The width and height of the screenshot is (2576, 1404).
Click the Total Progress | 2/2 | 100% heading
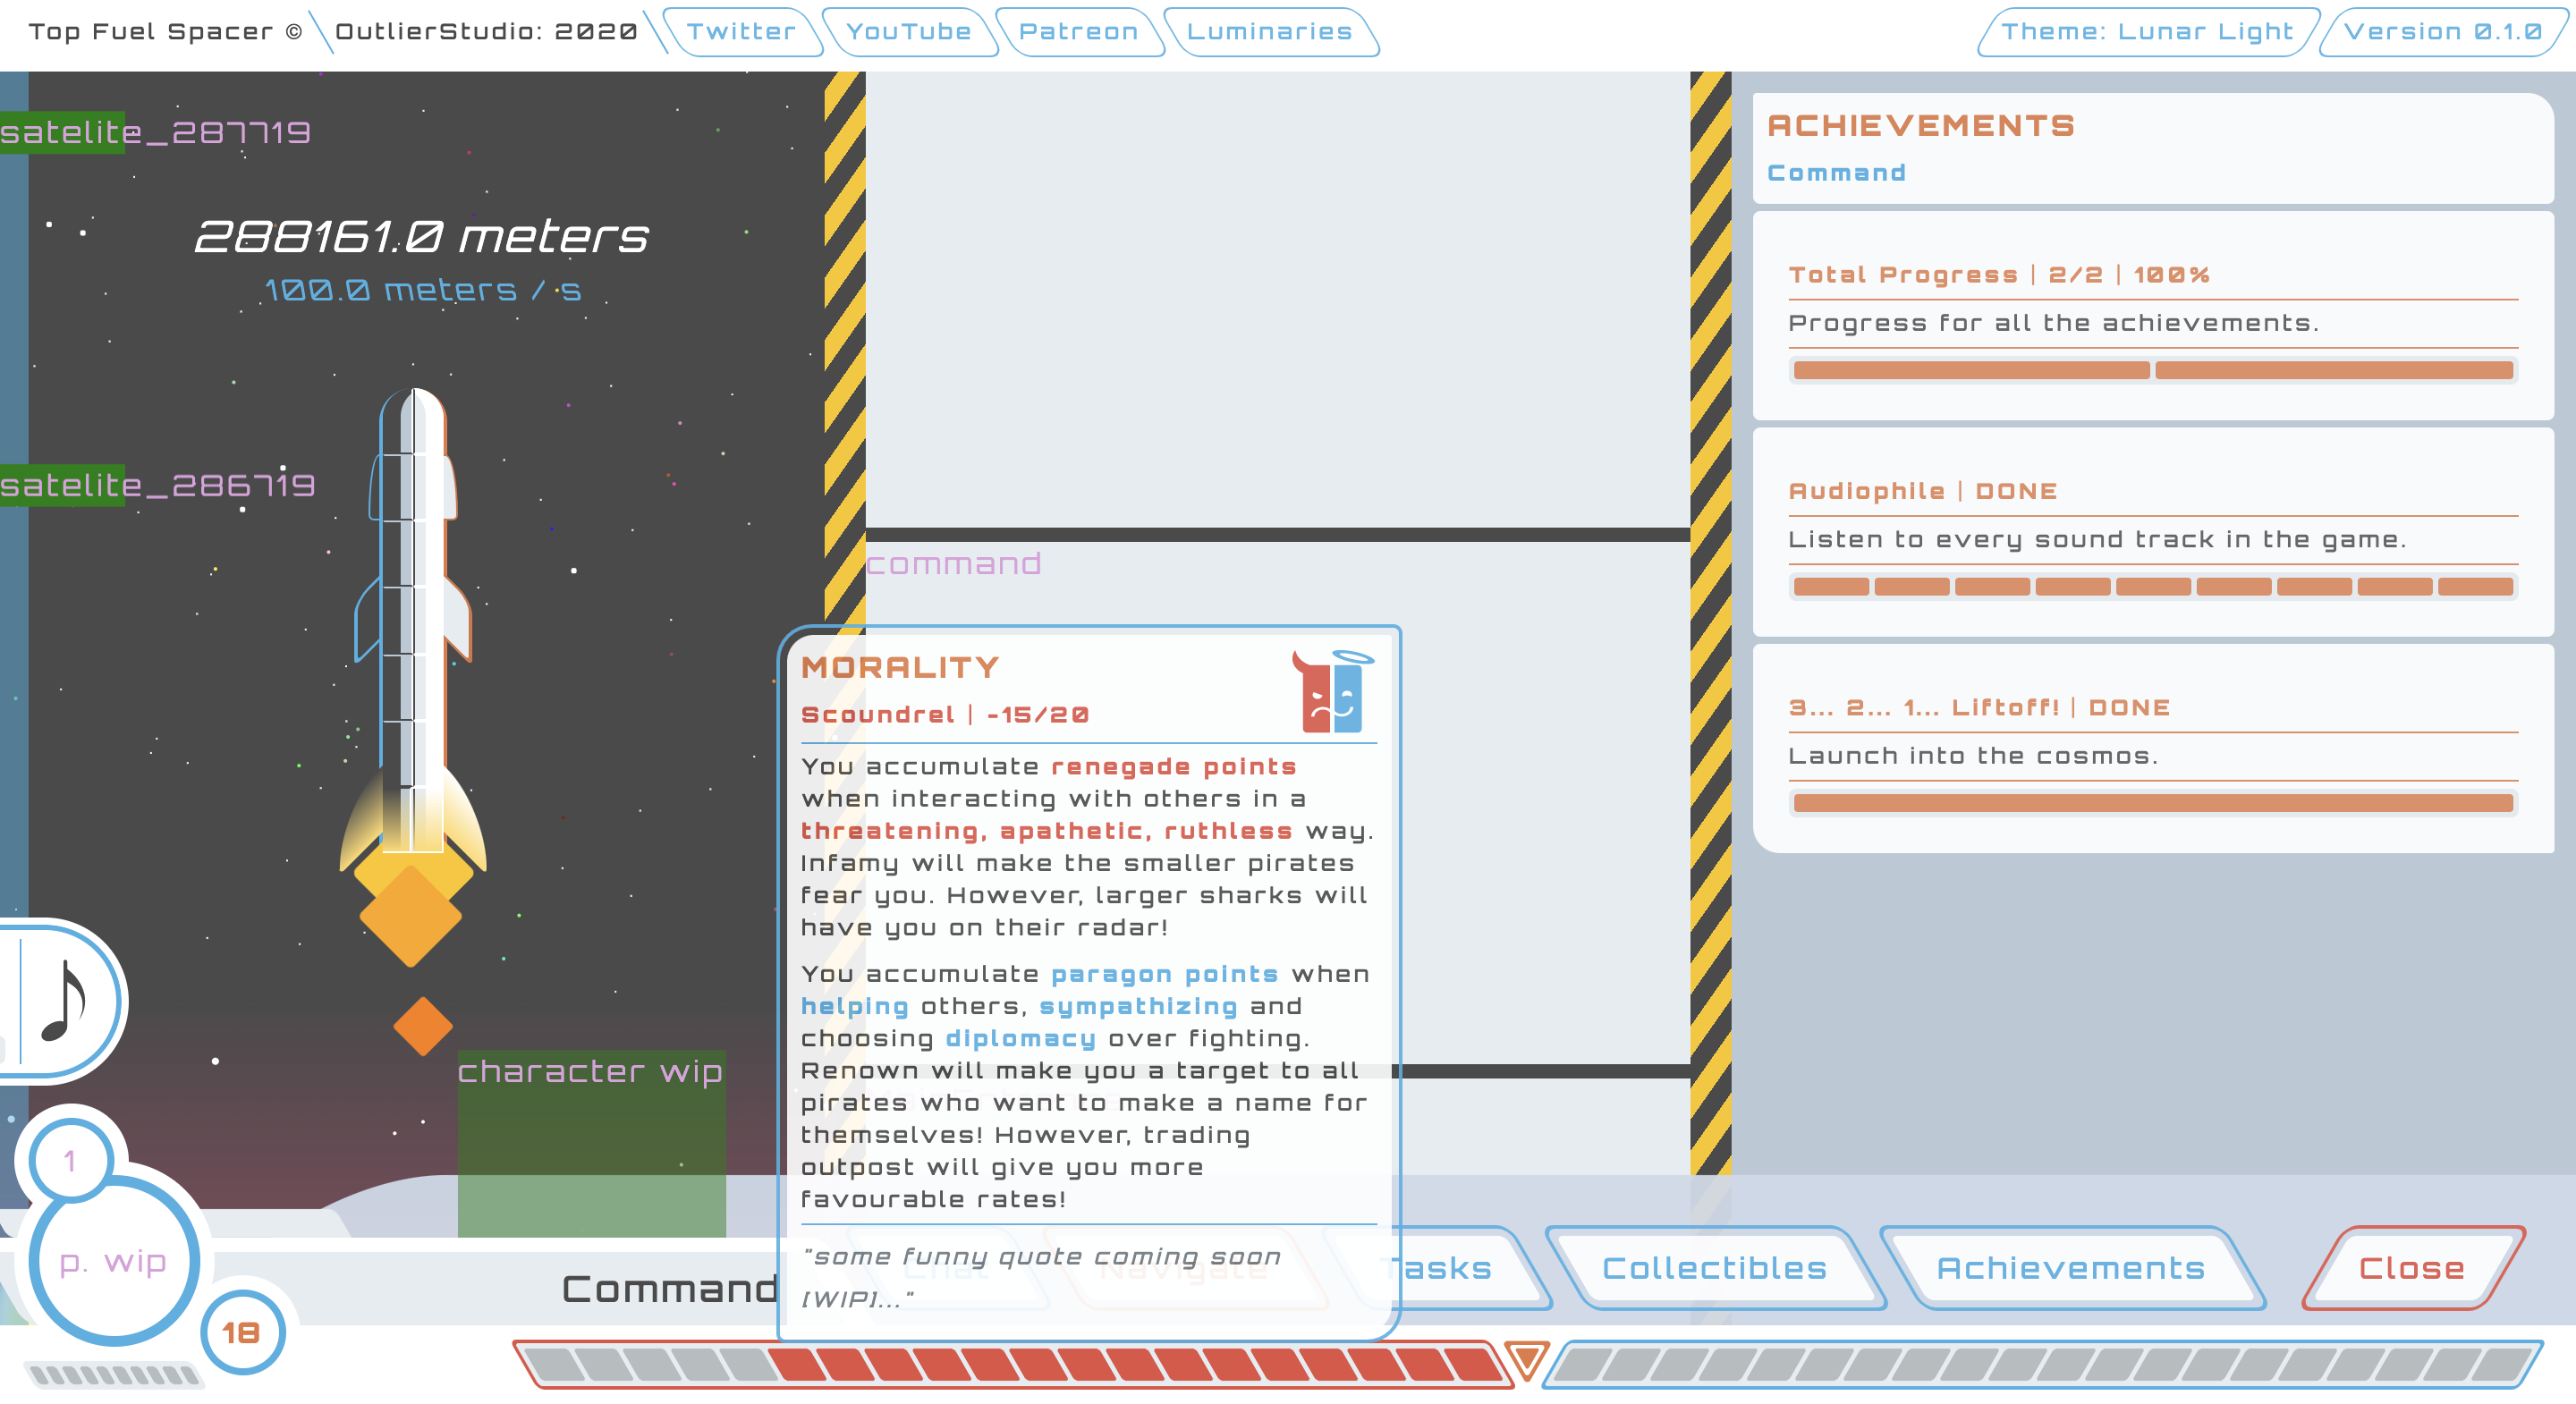(x=1999, y=274)
